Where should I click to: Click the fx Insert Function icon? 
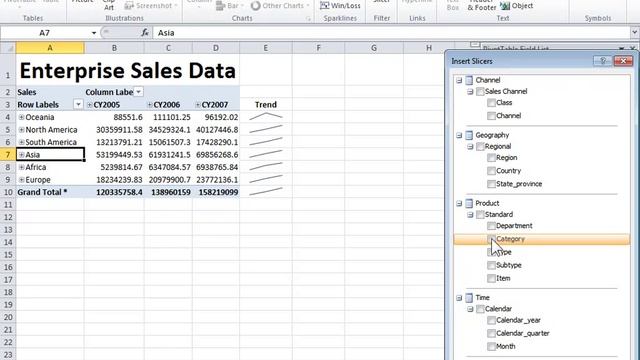[x=144, y=33]
